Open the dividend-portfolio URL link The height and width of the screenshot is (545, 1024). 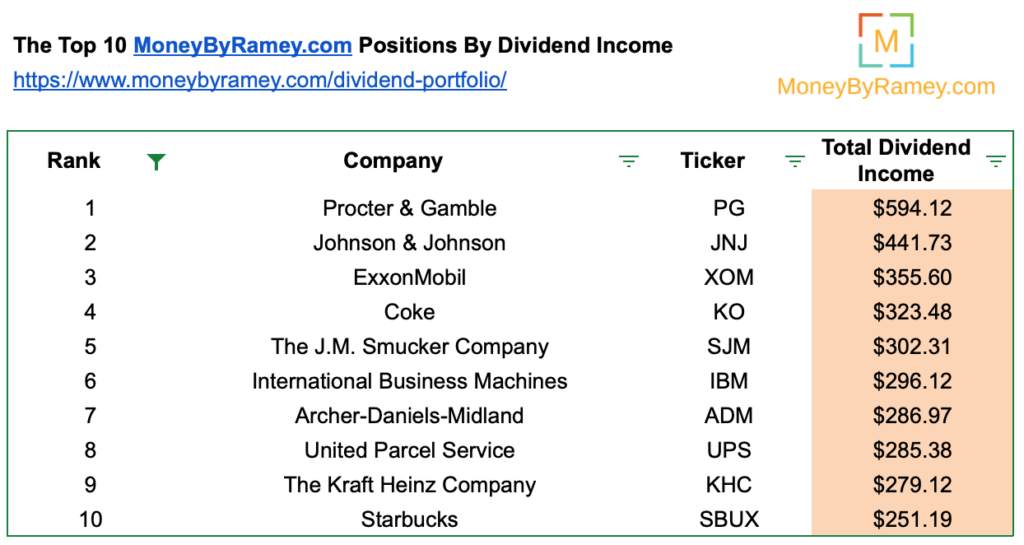(x=260, y=80)
